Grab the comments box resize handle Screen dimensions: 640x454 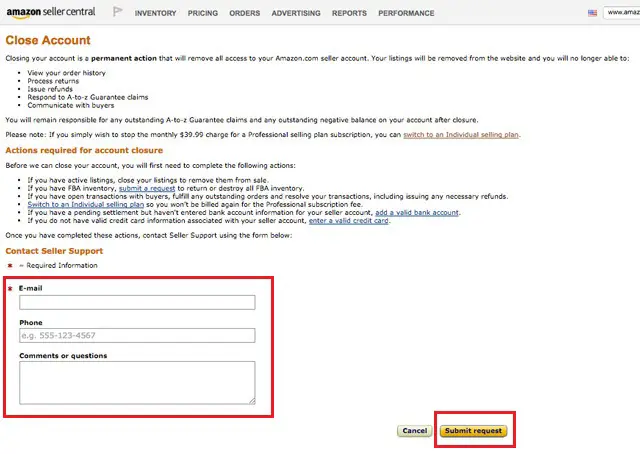pyautogui.click(x=252, y=401)
